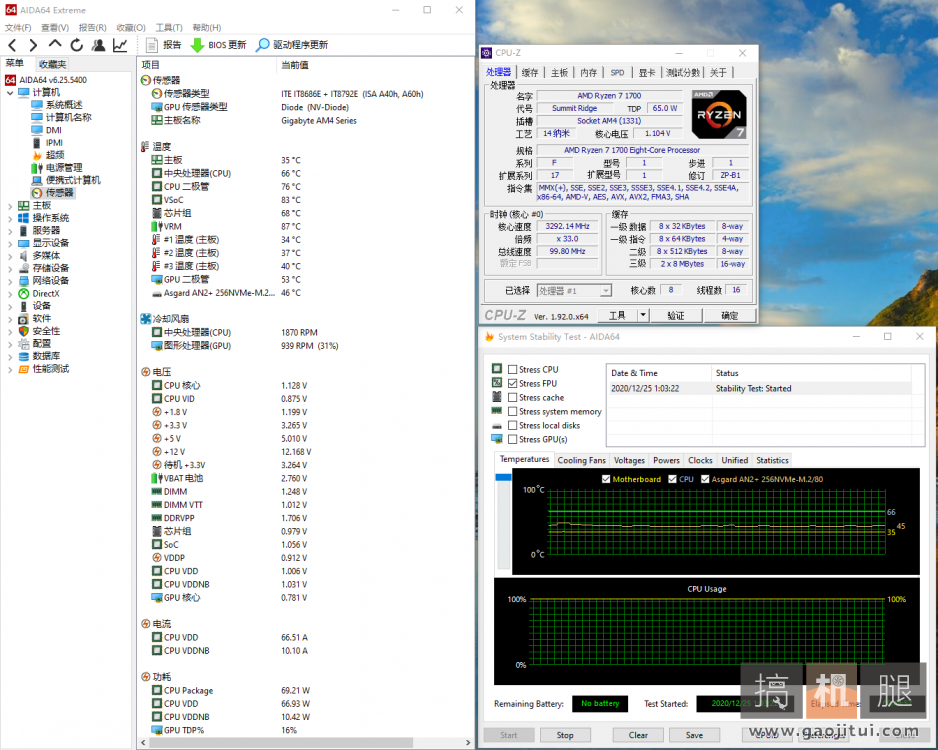Click the CPU-Z 验证 button
The width and height of the screenshot is (938, 750).
[x=676, y=315]
